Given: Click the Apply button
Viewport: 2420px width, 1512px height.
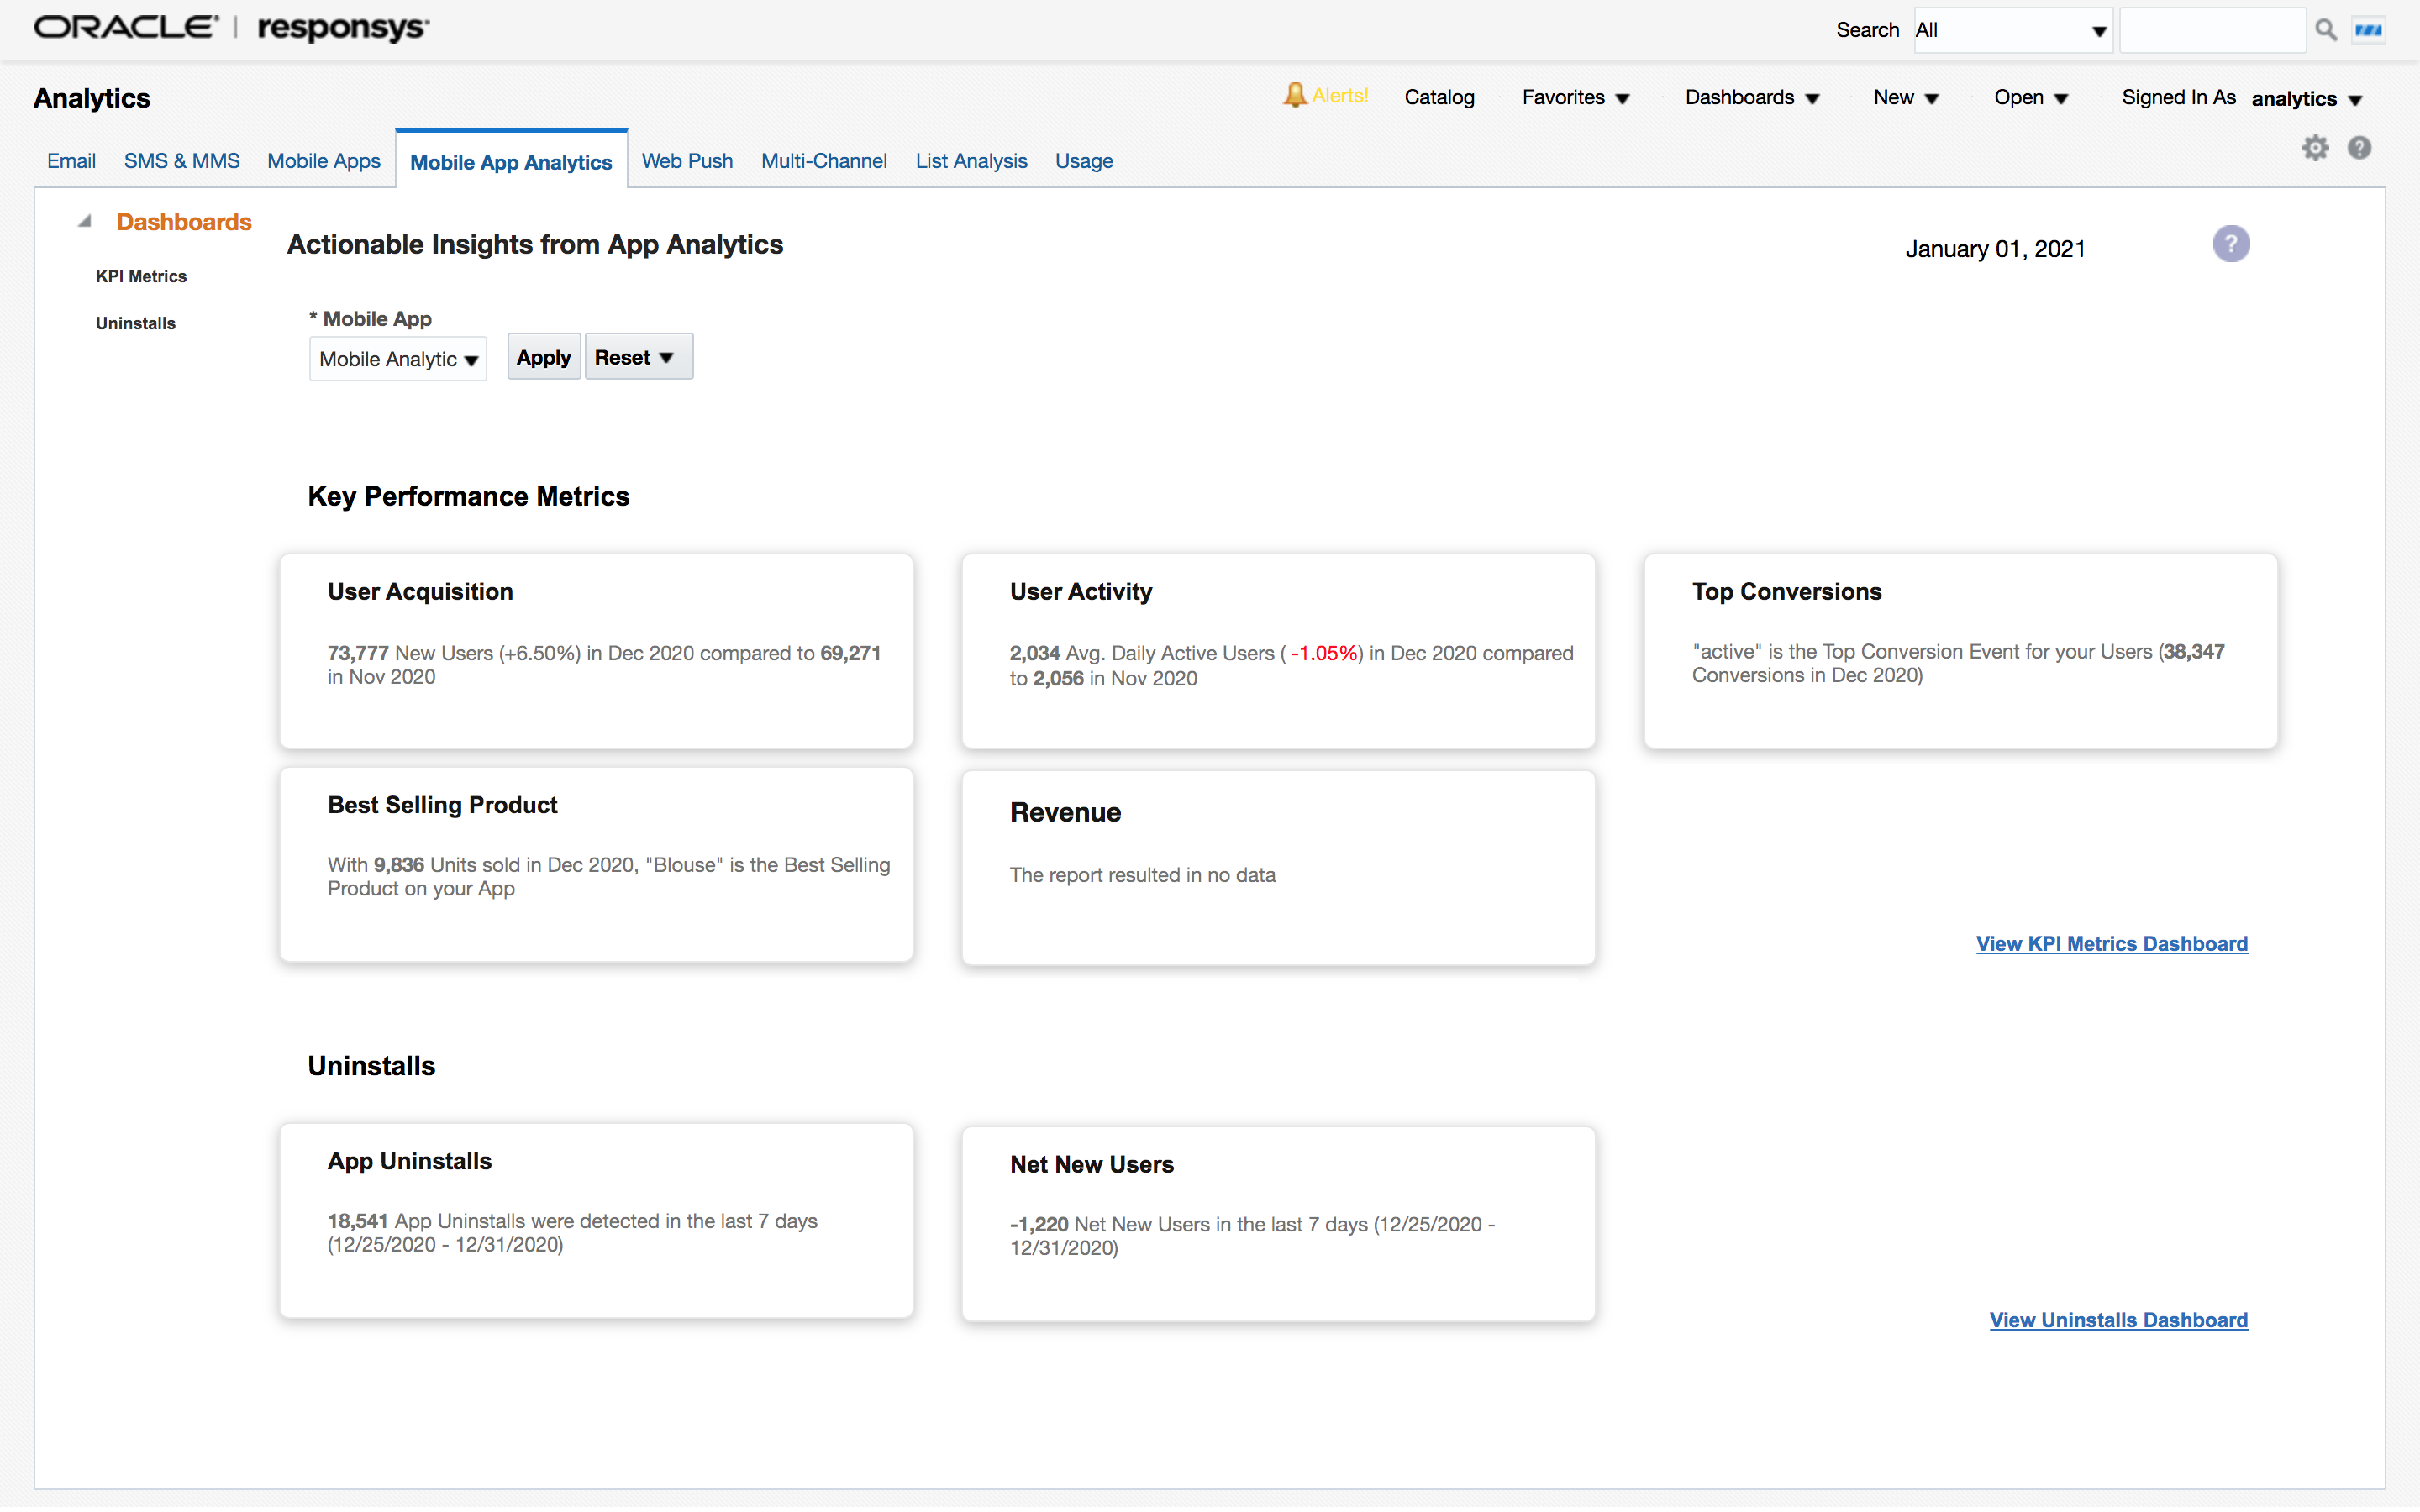Looking at the screenshot, I should [543, 358].
